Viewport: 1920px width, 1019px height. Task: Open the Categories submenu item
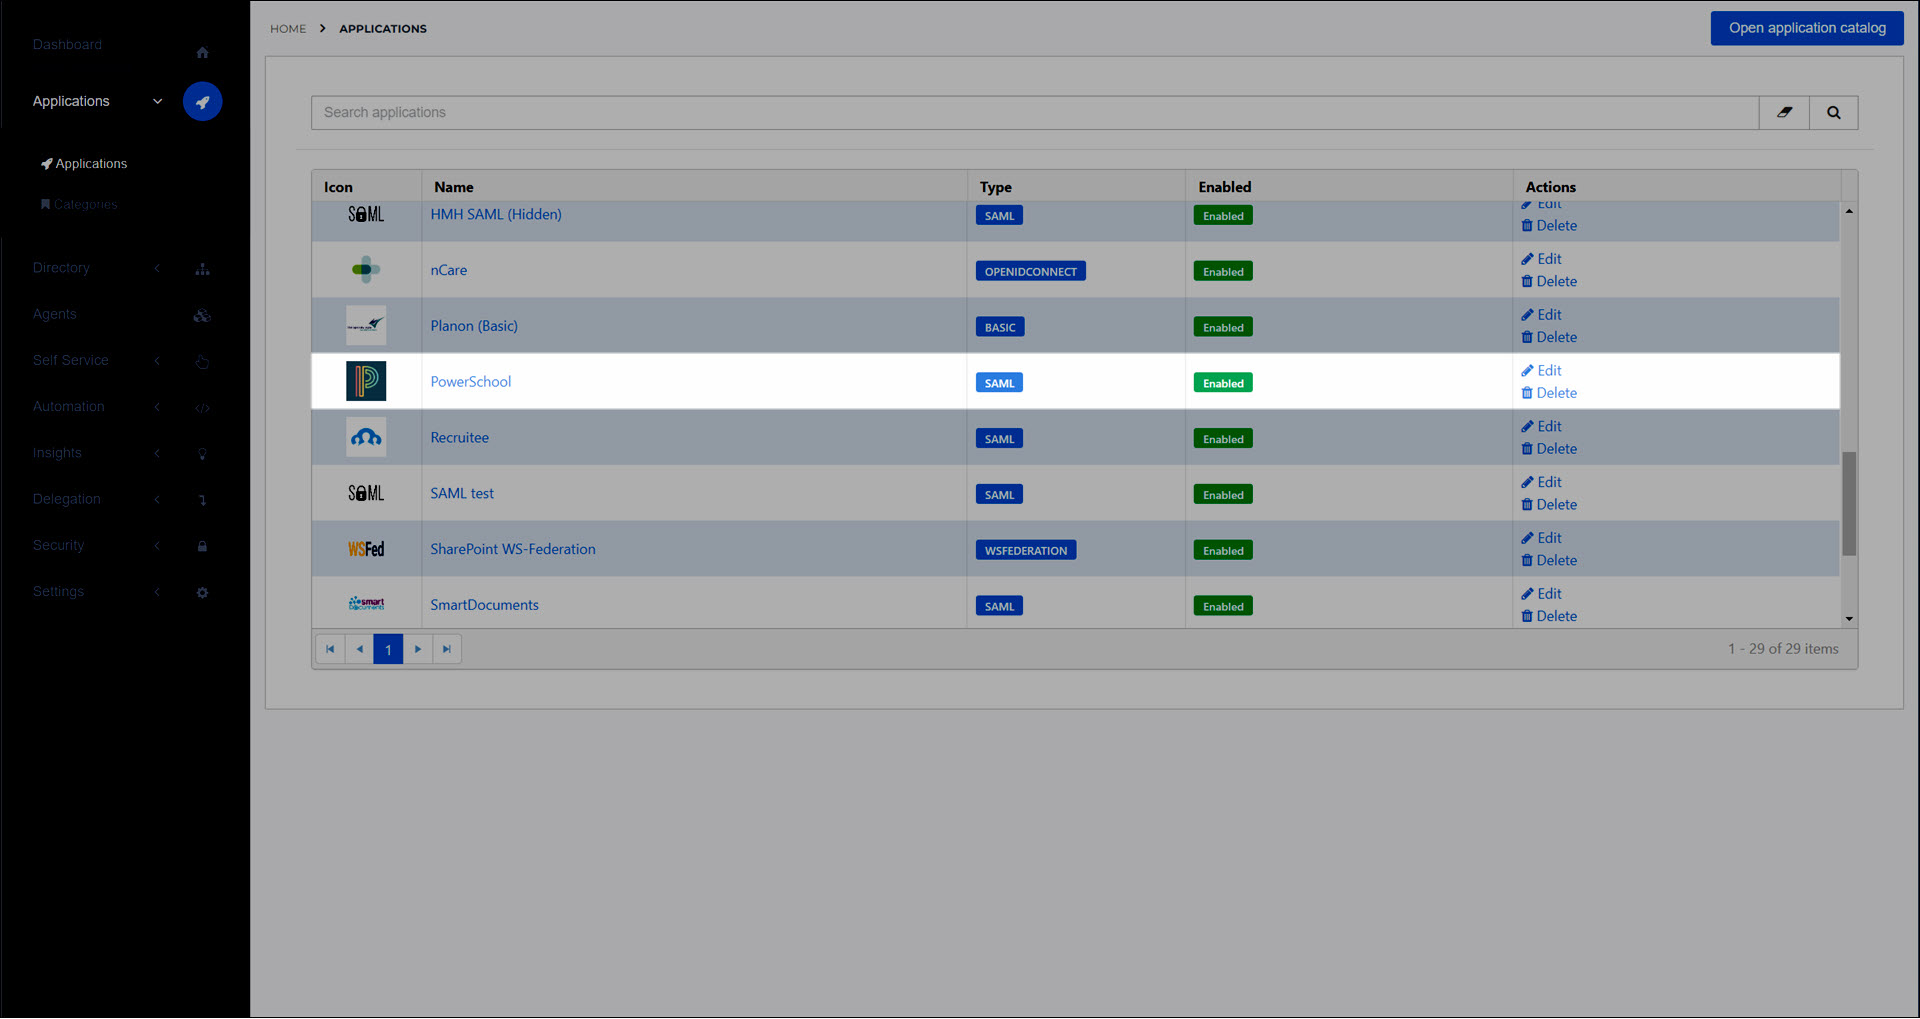(x=79, y=204)
